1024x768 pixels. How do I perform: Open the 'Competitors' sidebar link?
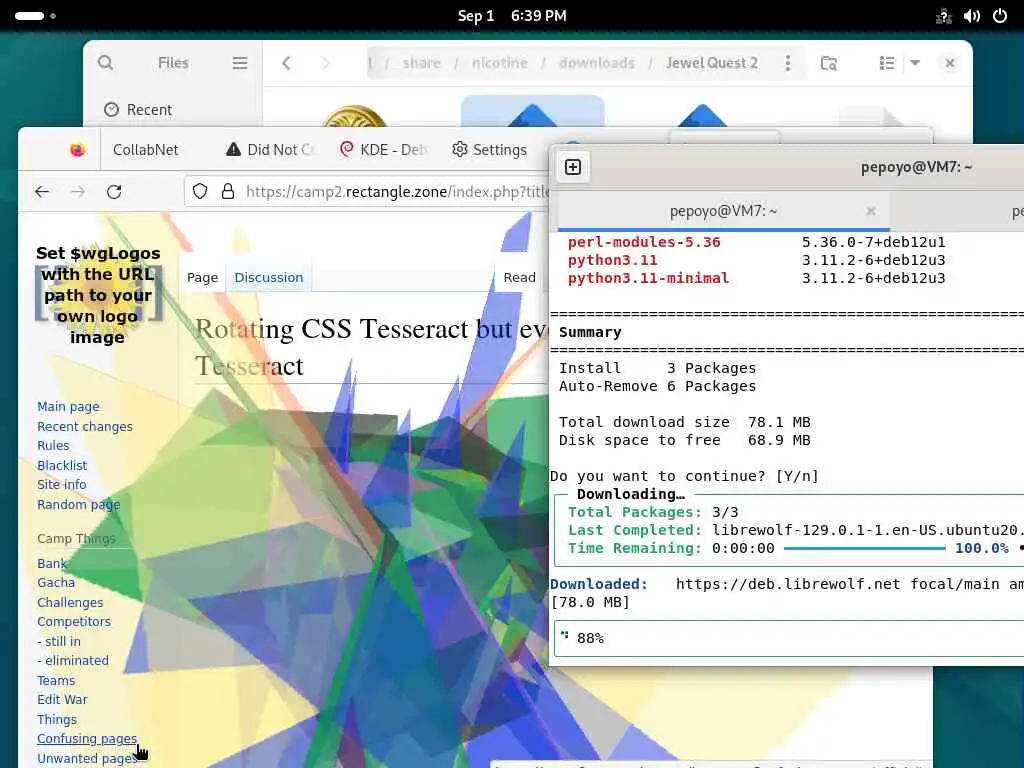[74, 622]
